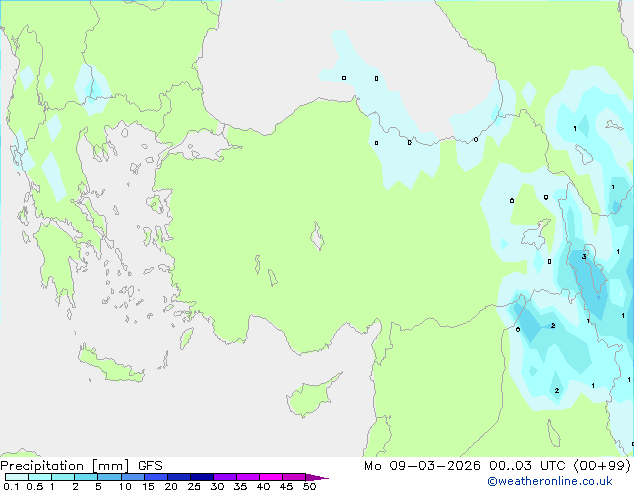
Task: Click the 40–45 mm magenta legend swatch
Action: [271, 477]
